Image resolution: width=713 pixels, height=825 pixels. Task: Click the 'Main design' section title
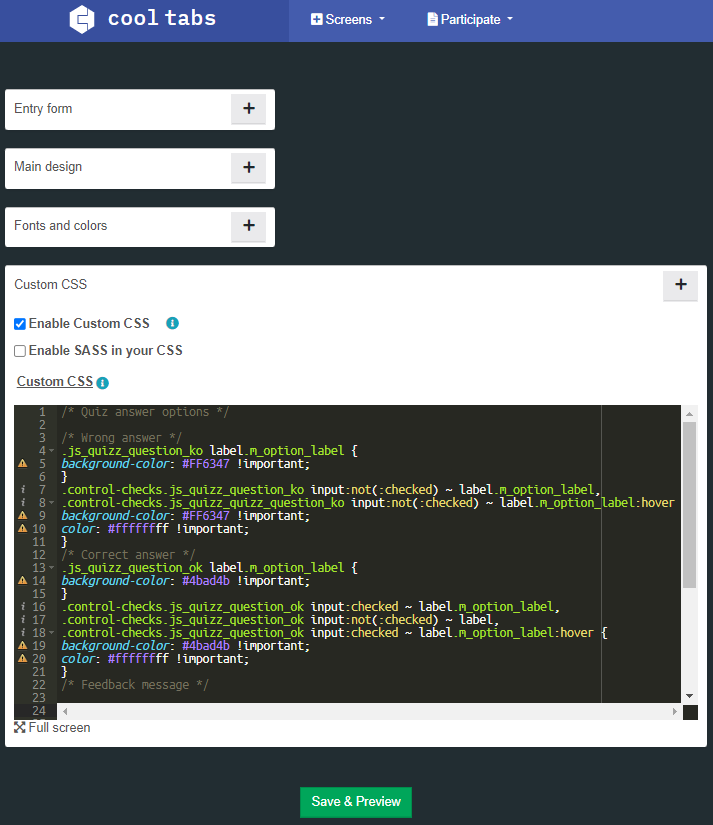(x=48, y=167)
